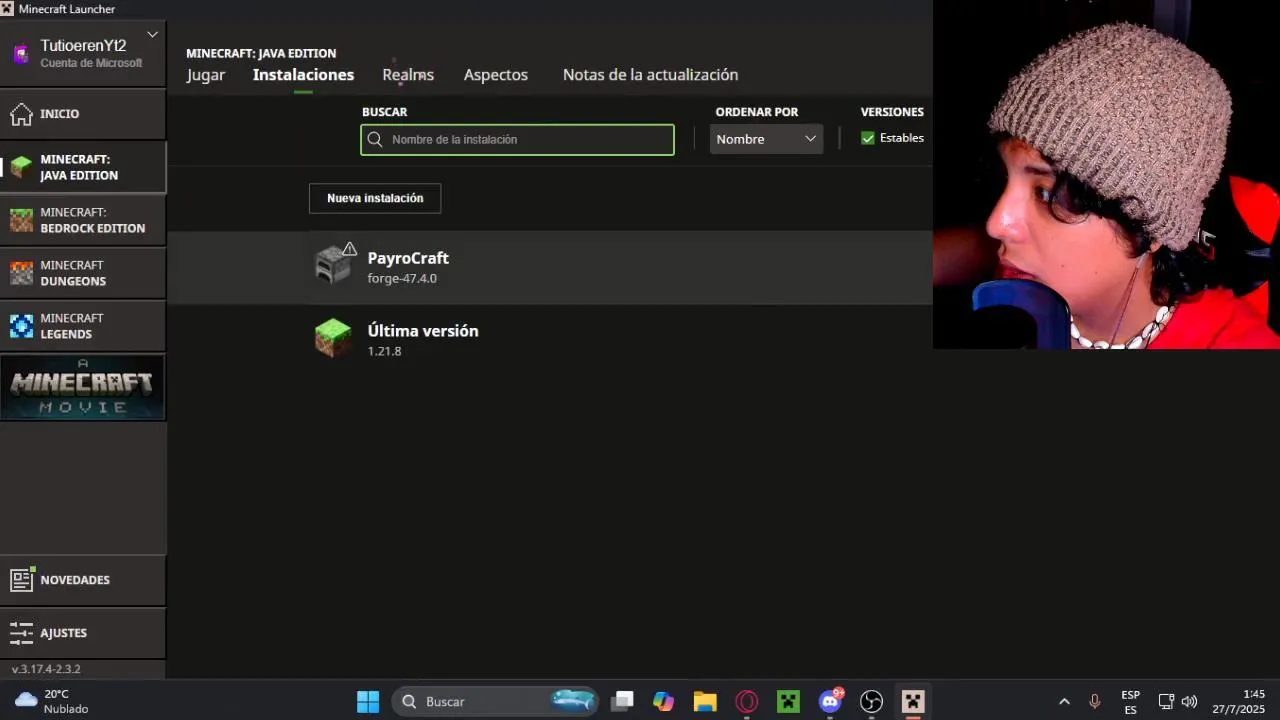This screenshot has height=720, width=1280.
Task: Select the Última versión installation name
Action: (x=423, y=331)
